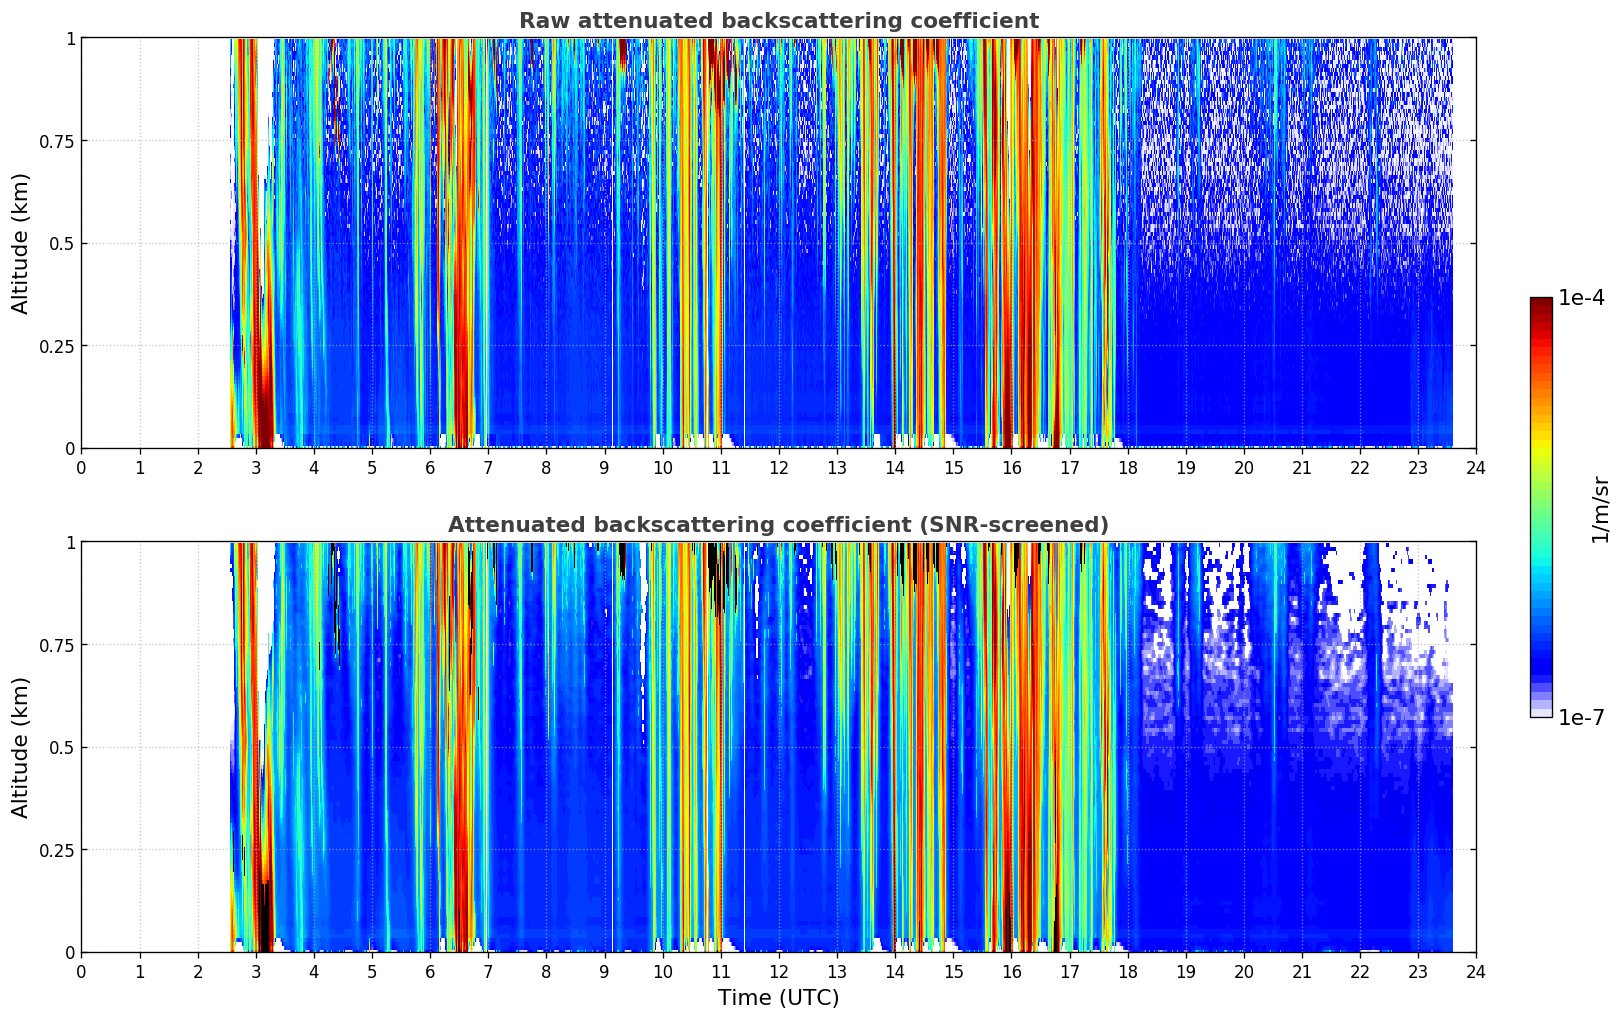Click the colorbar maximum label '1e-4'
Viewport: 1621px width, 1020px height.
[1581, 298]
